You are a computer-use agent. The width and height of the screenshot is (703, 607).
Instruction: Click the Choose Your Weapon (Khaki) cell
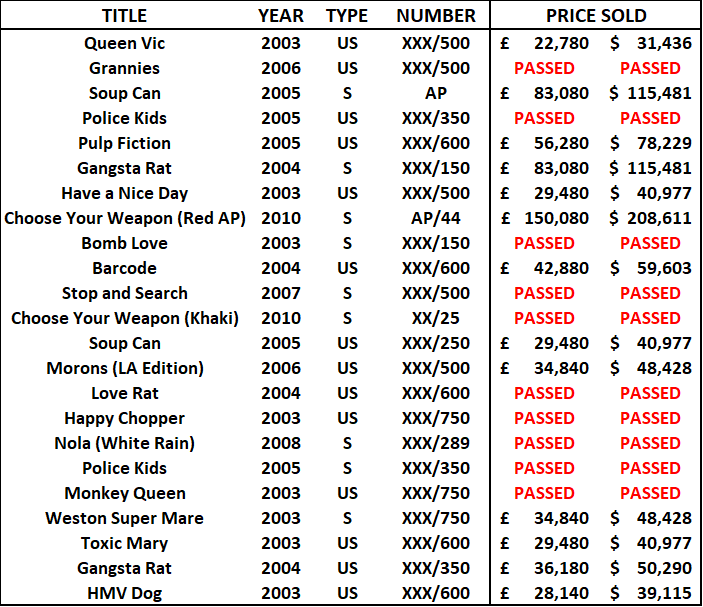[124, 318]
